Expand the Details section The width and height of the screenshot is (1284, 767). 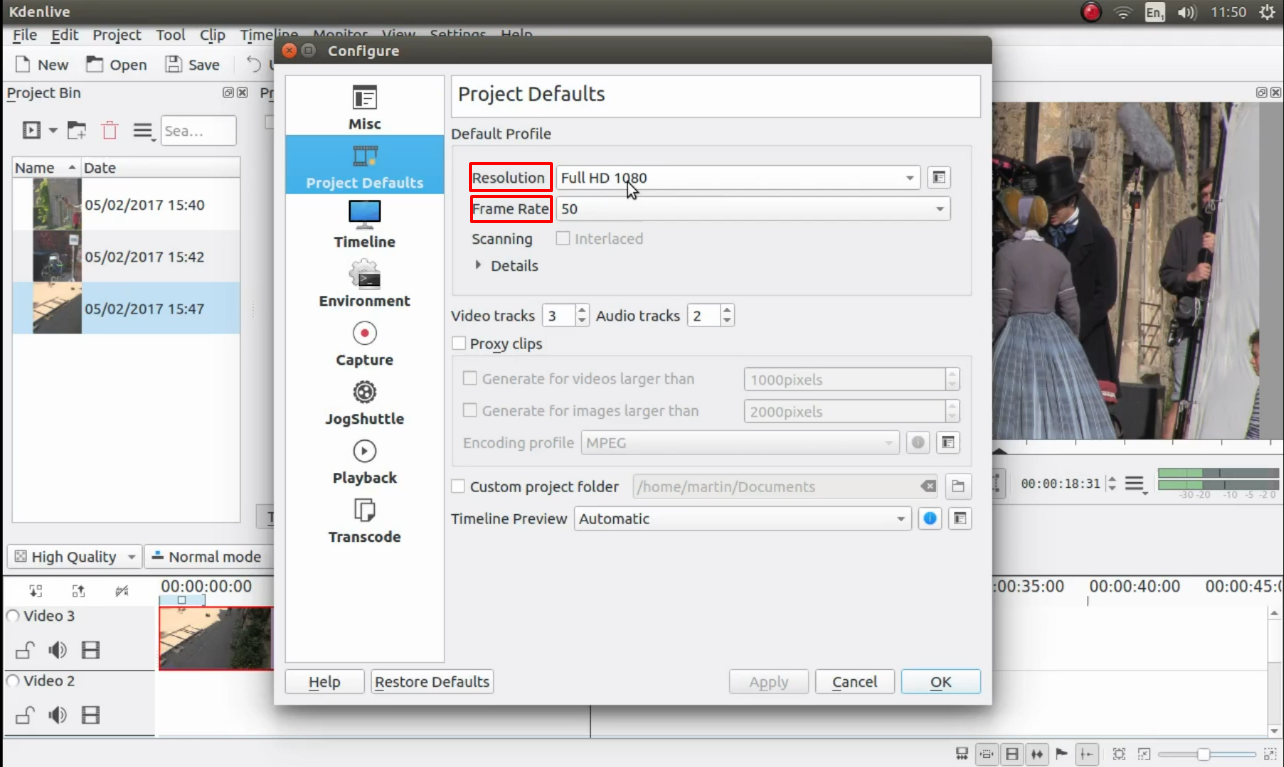(x=507, y=266)
